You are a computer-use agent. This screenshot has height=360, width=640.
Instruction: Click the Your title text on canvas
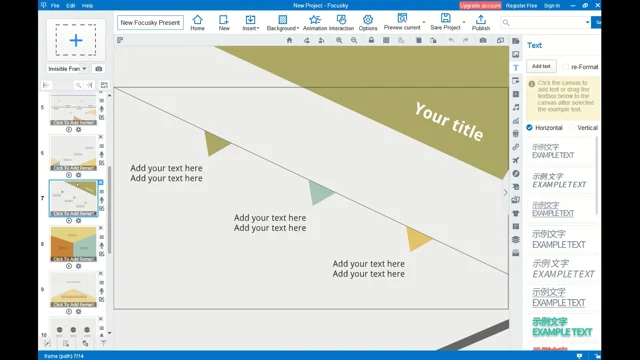click(449, 121)
